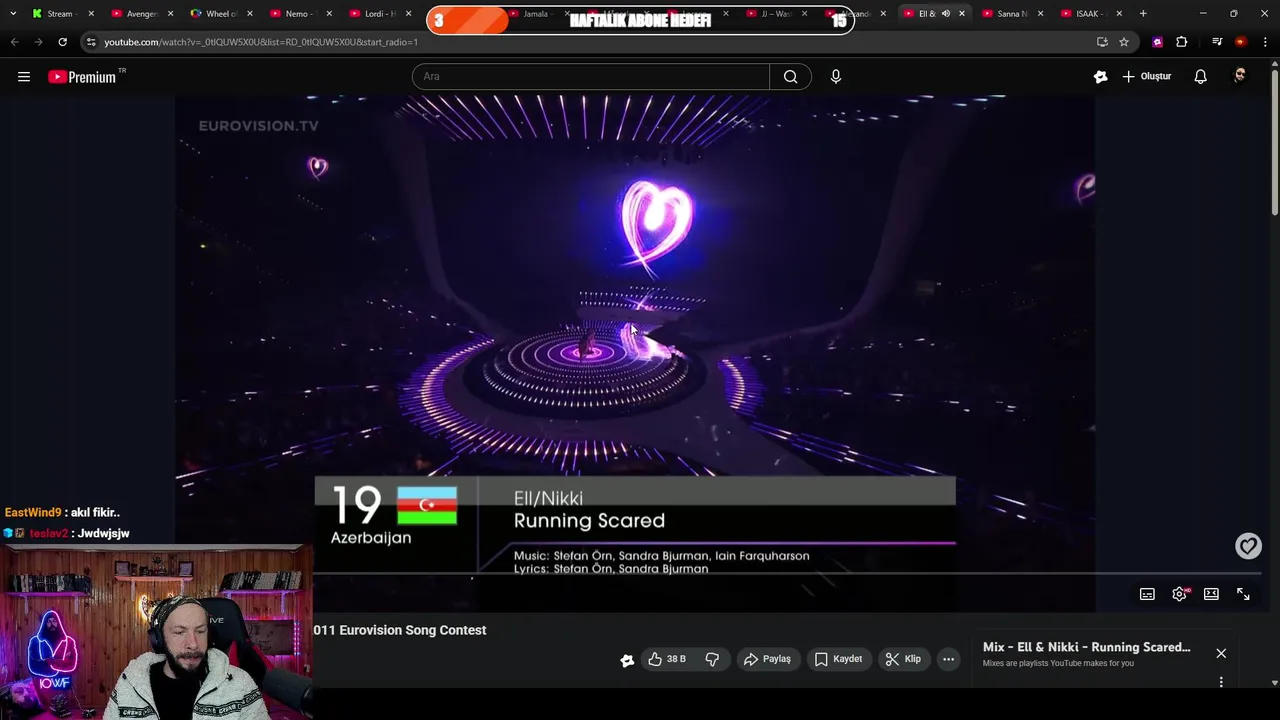
Task: Reload the page in Chrome
Action: click(62, 42)
